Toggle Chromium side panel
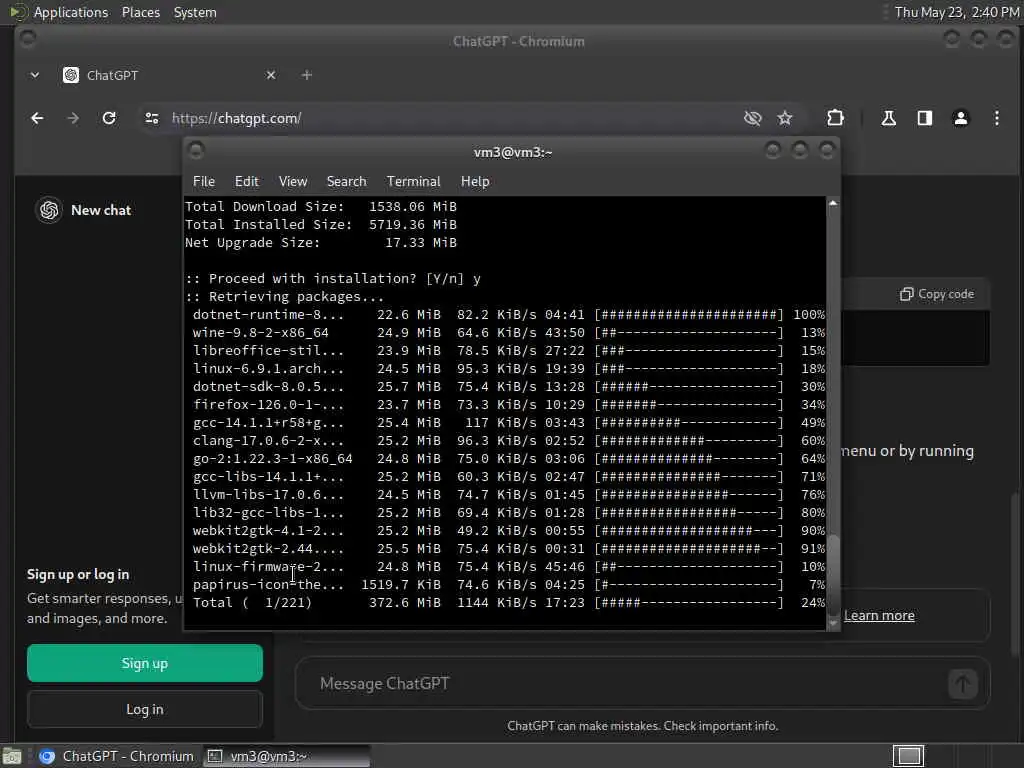Screen dimensions: 1024x768 click(925, 118)
